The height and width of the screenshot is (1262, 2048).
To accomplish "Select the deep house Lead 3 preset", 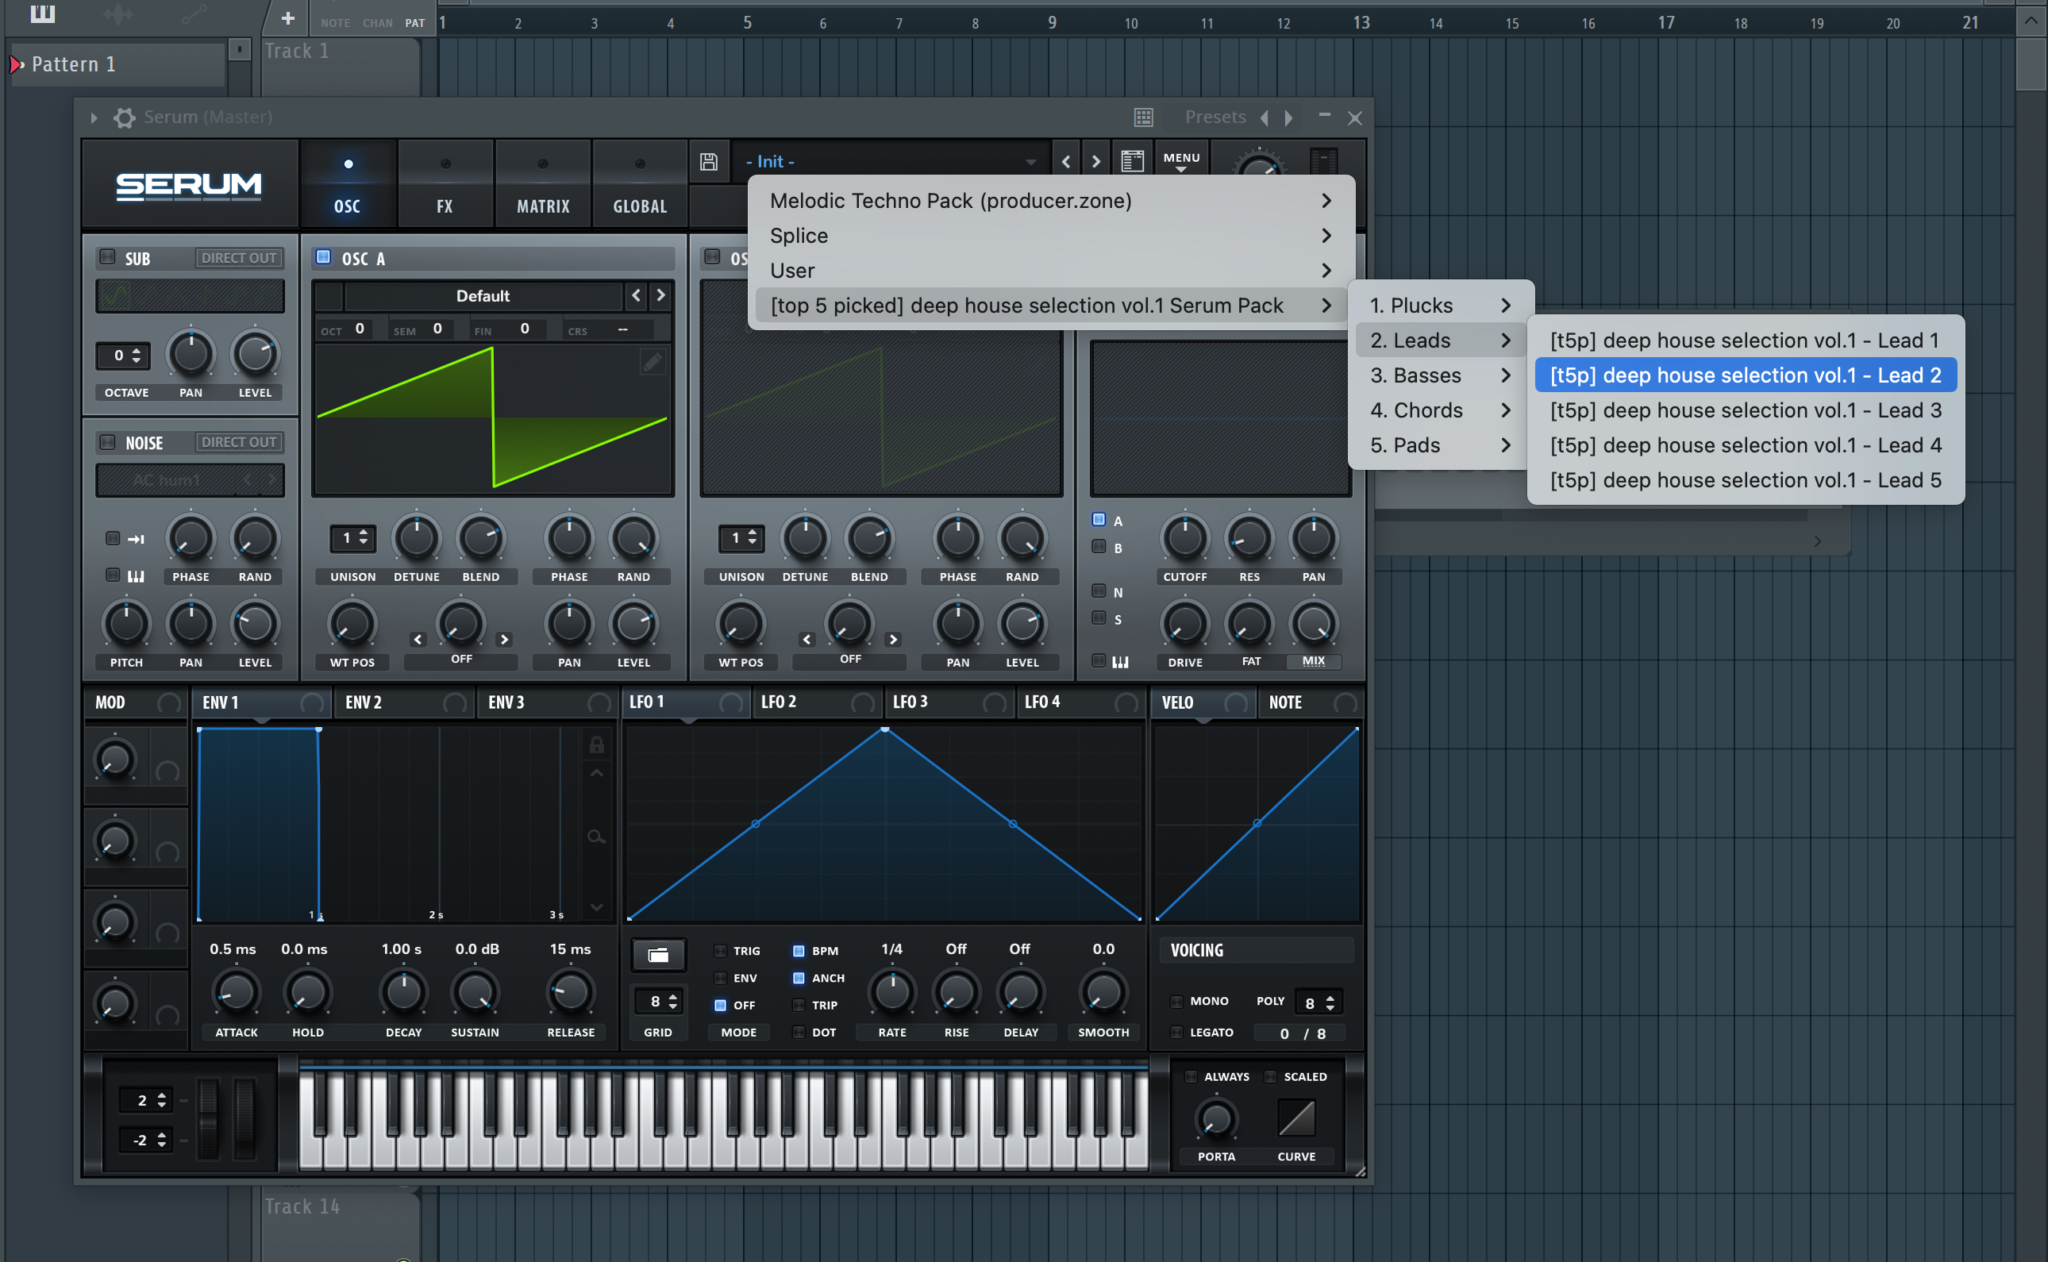I will (x=1744, y=410).
